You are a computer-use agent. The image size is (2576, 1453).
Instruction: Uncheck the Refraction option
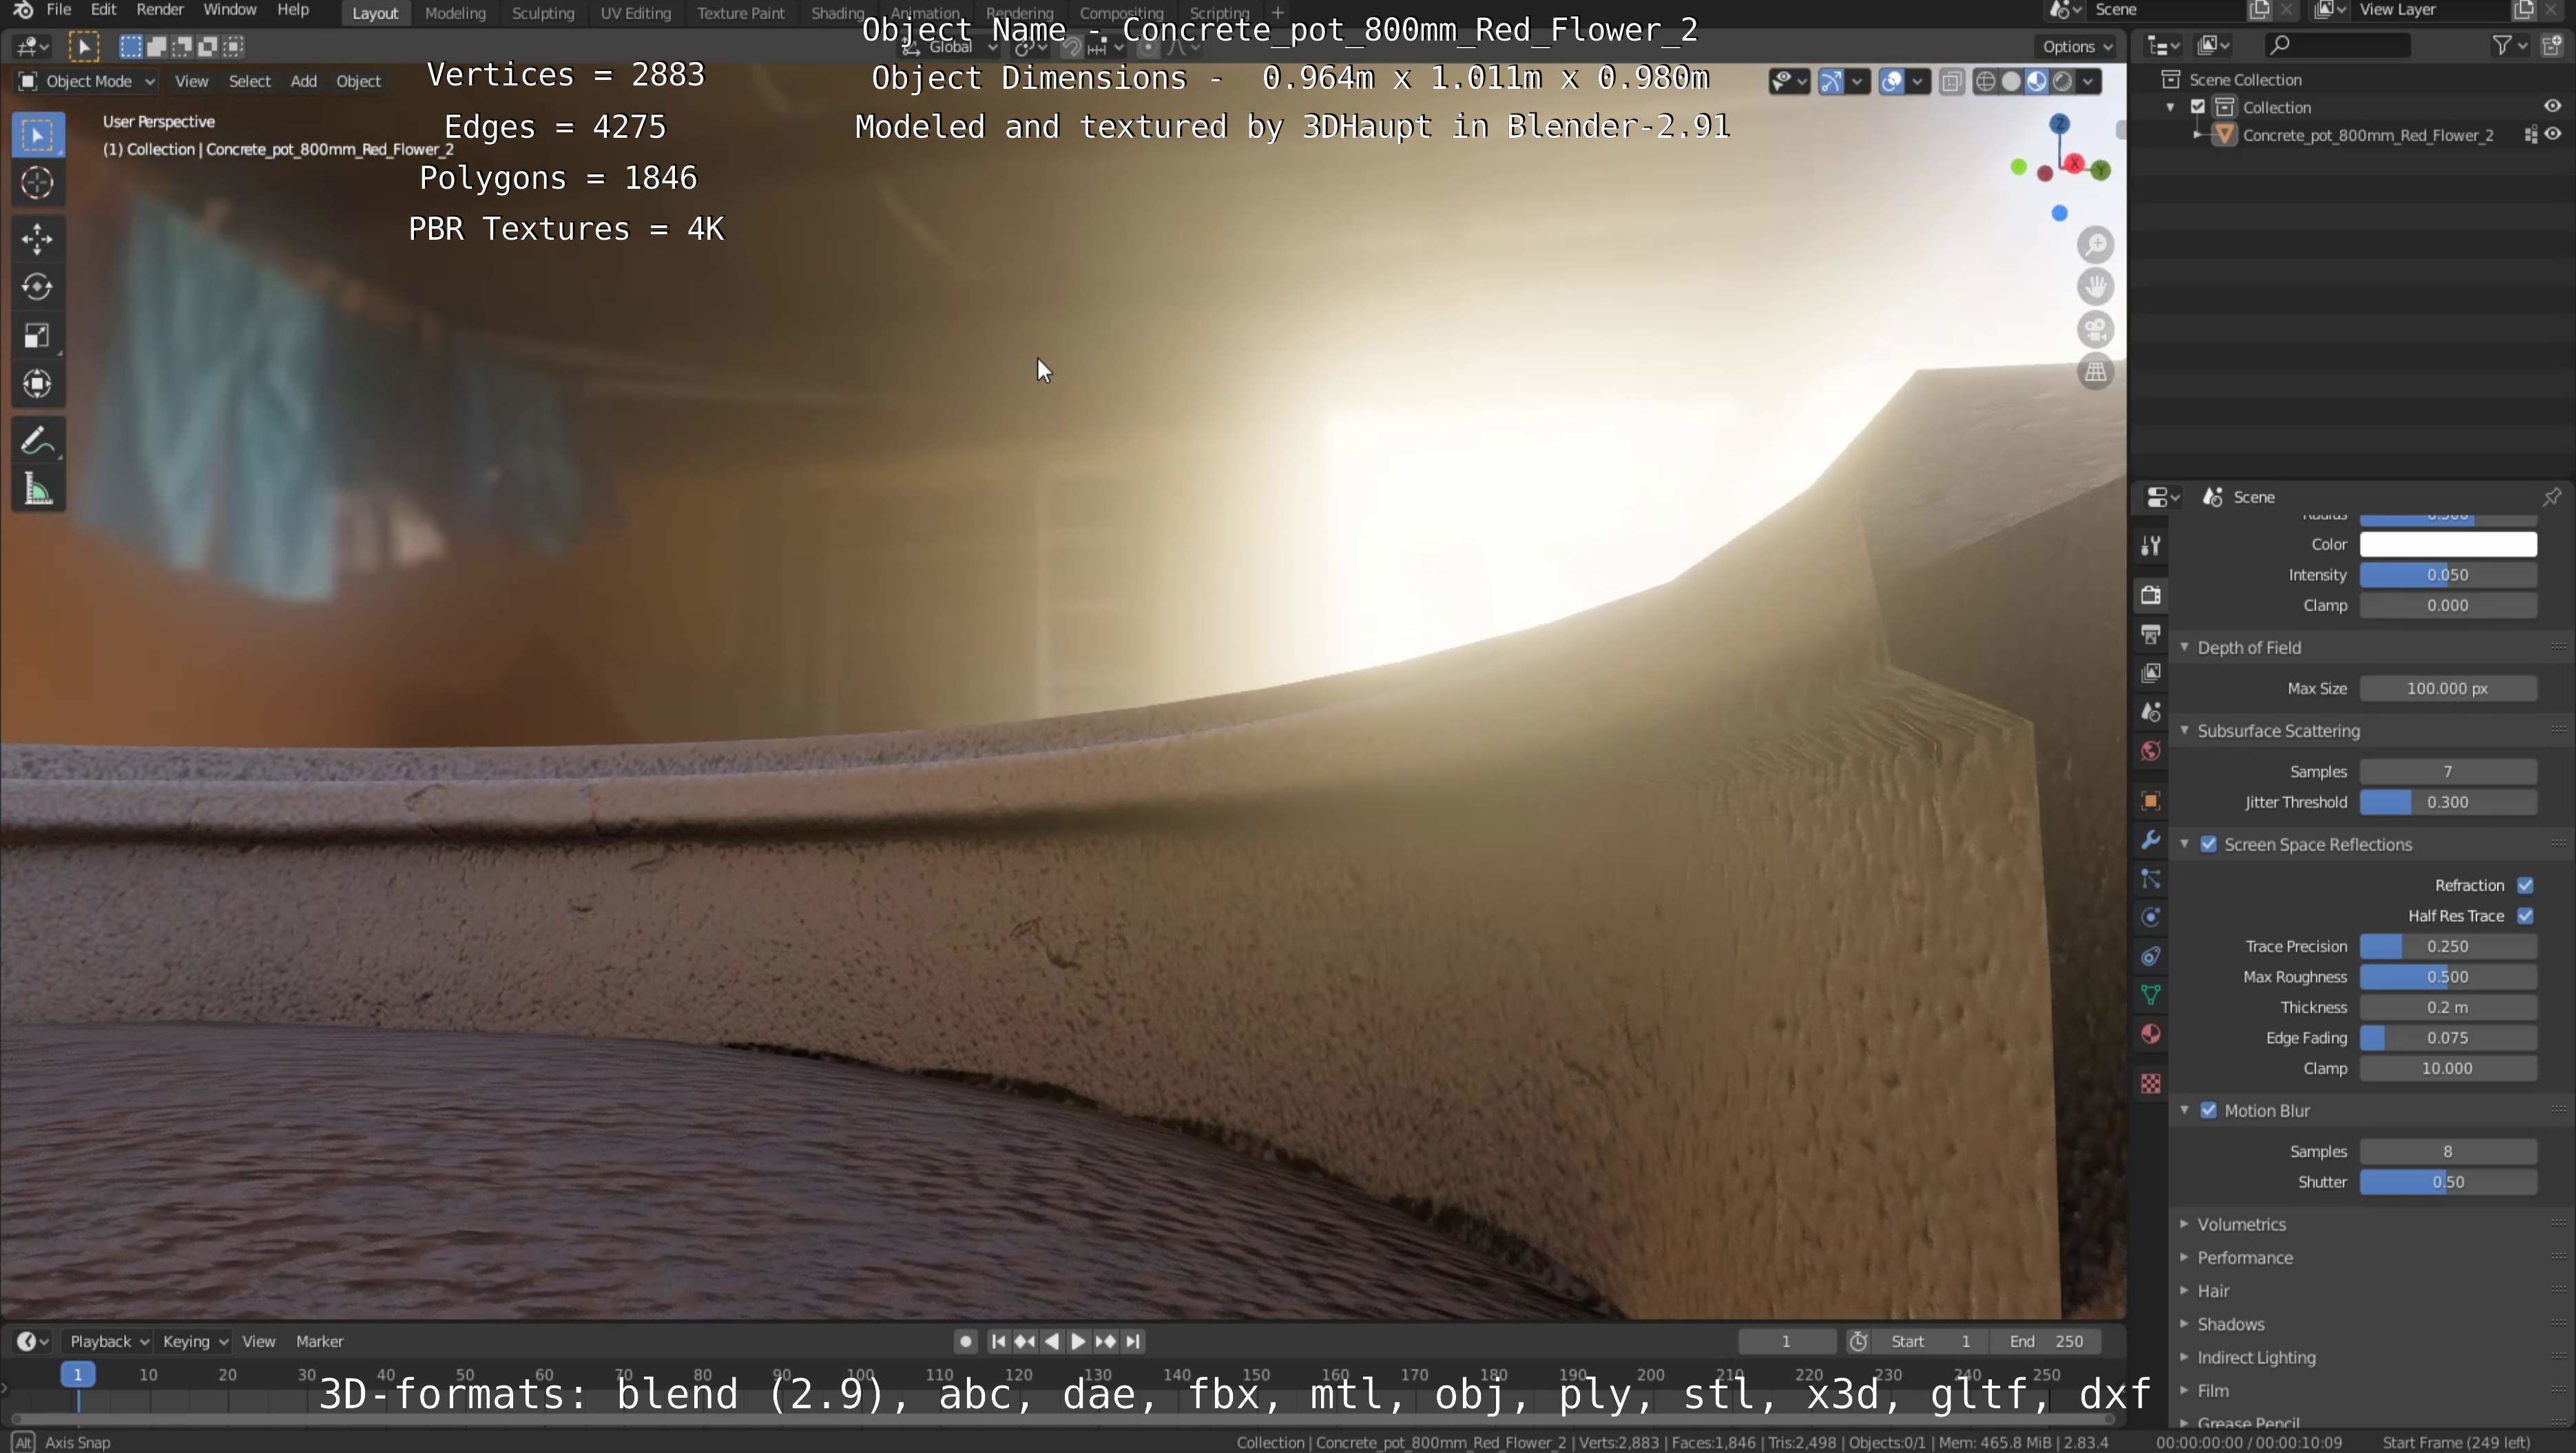click(2525, 885)
